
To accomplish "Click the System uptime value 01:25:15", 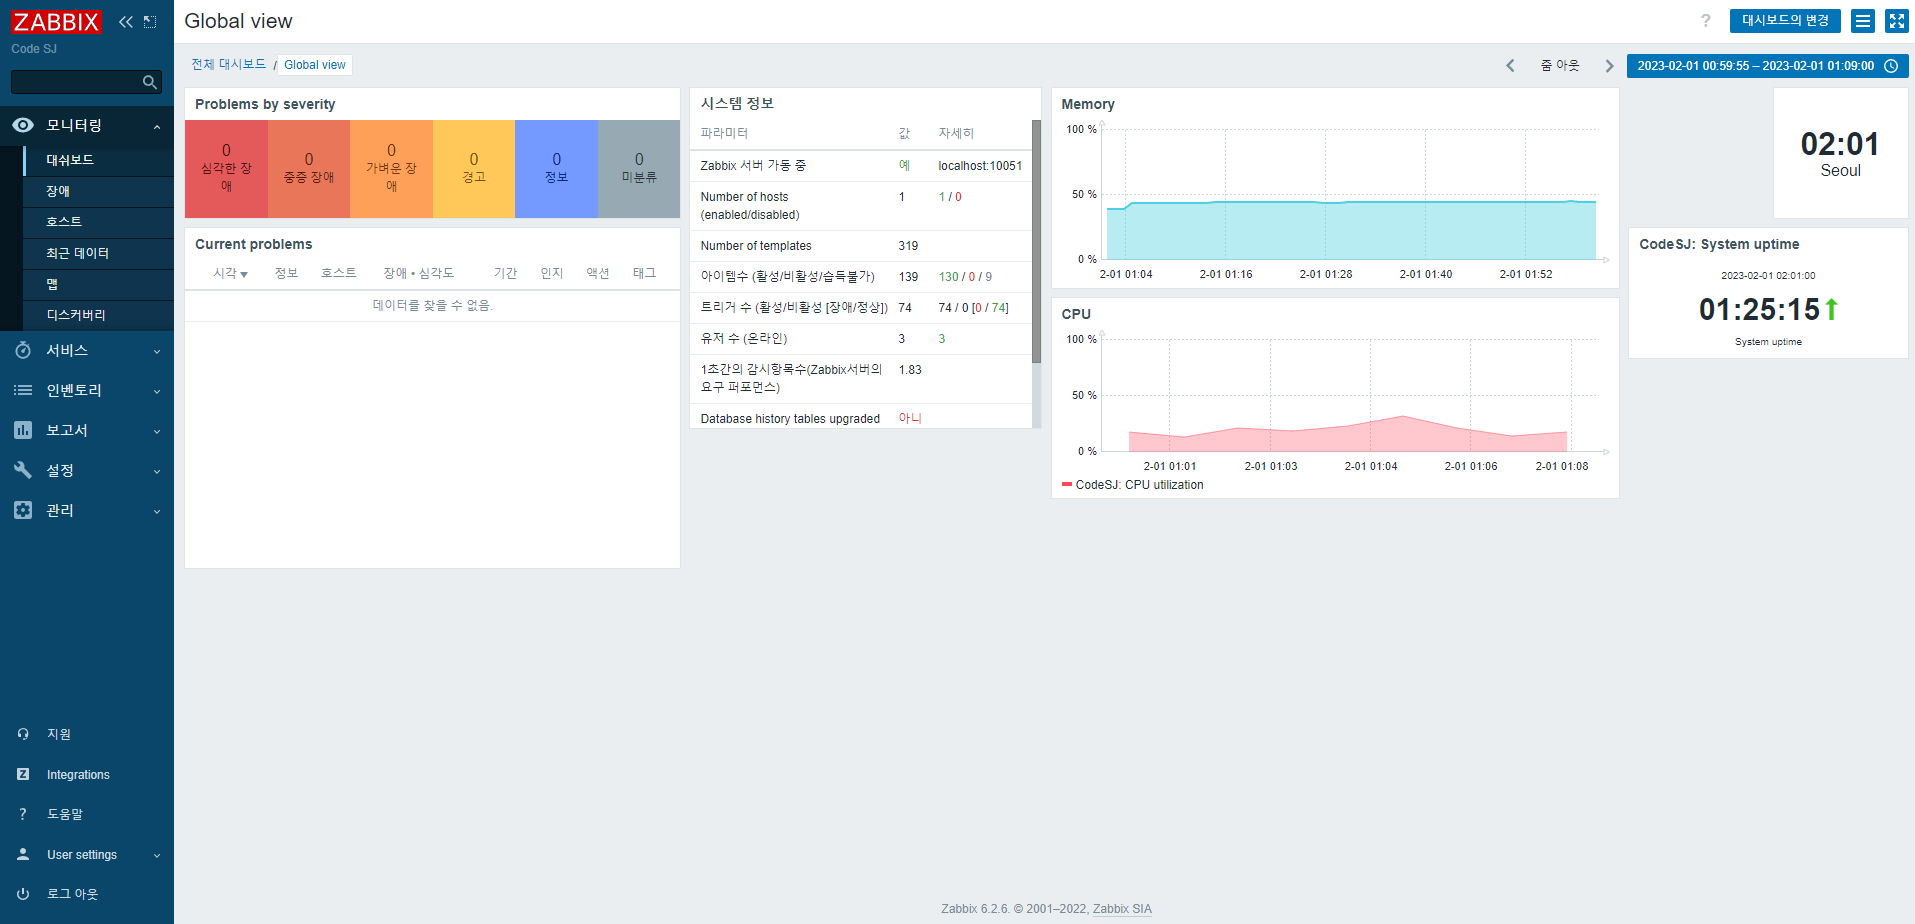I will point(1759,310).
